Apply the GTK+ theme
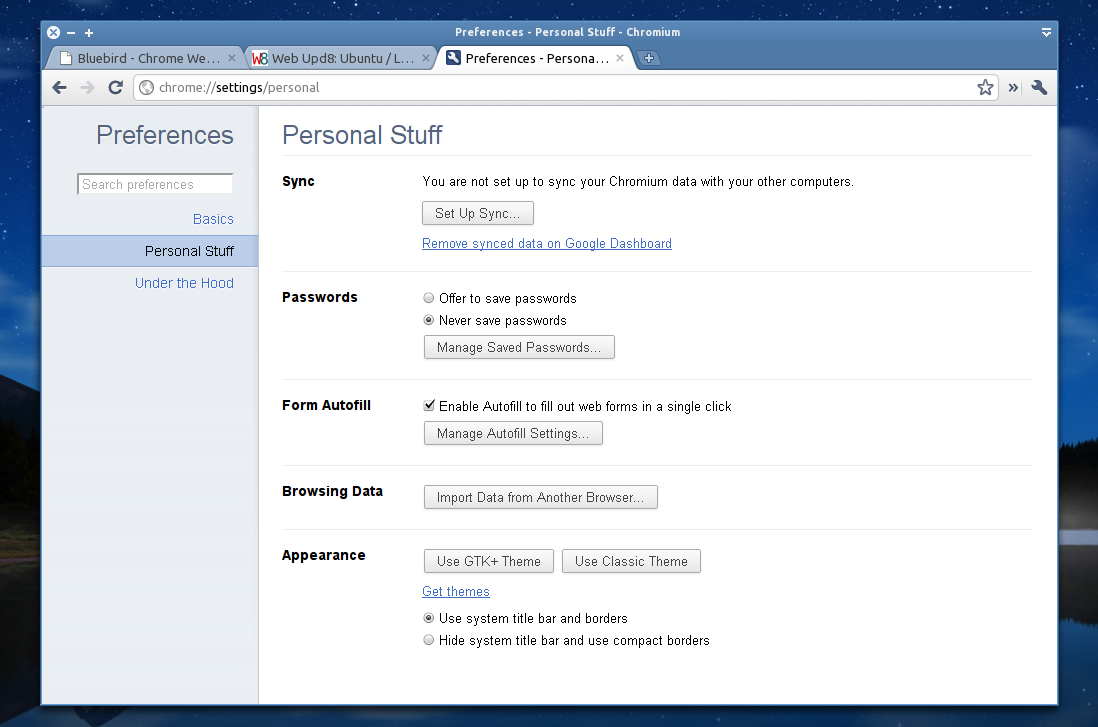 click(x=489, y=561)
